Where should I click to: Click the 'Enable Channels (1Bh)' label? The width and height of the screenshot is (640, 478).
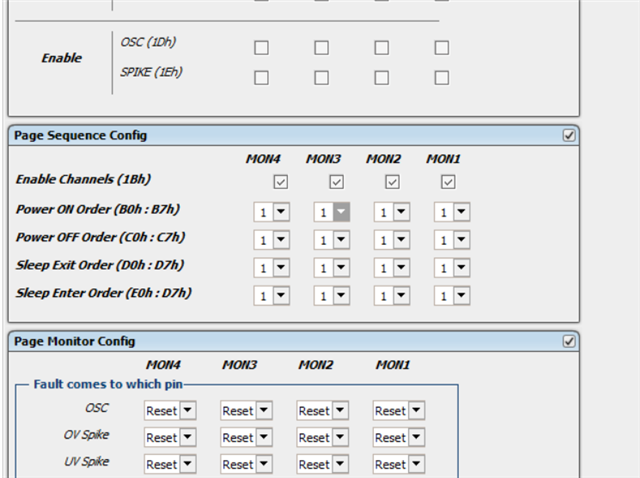(83, 179)
